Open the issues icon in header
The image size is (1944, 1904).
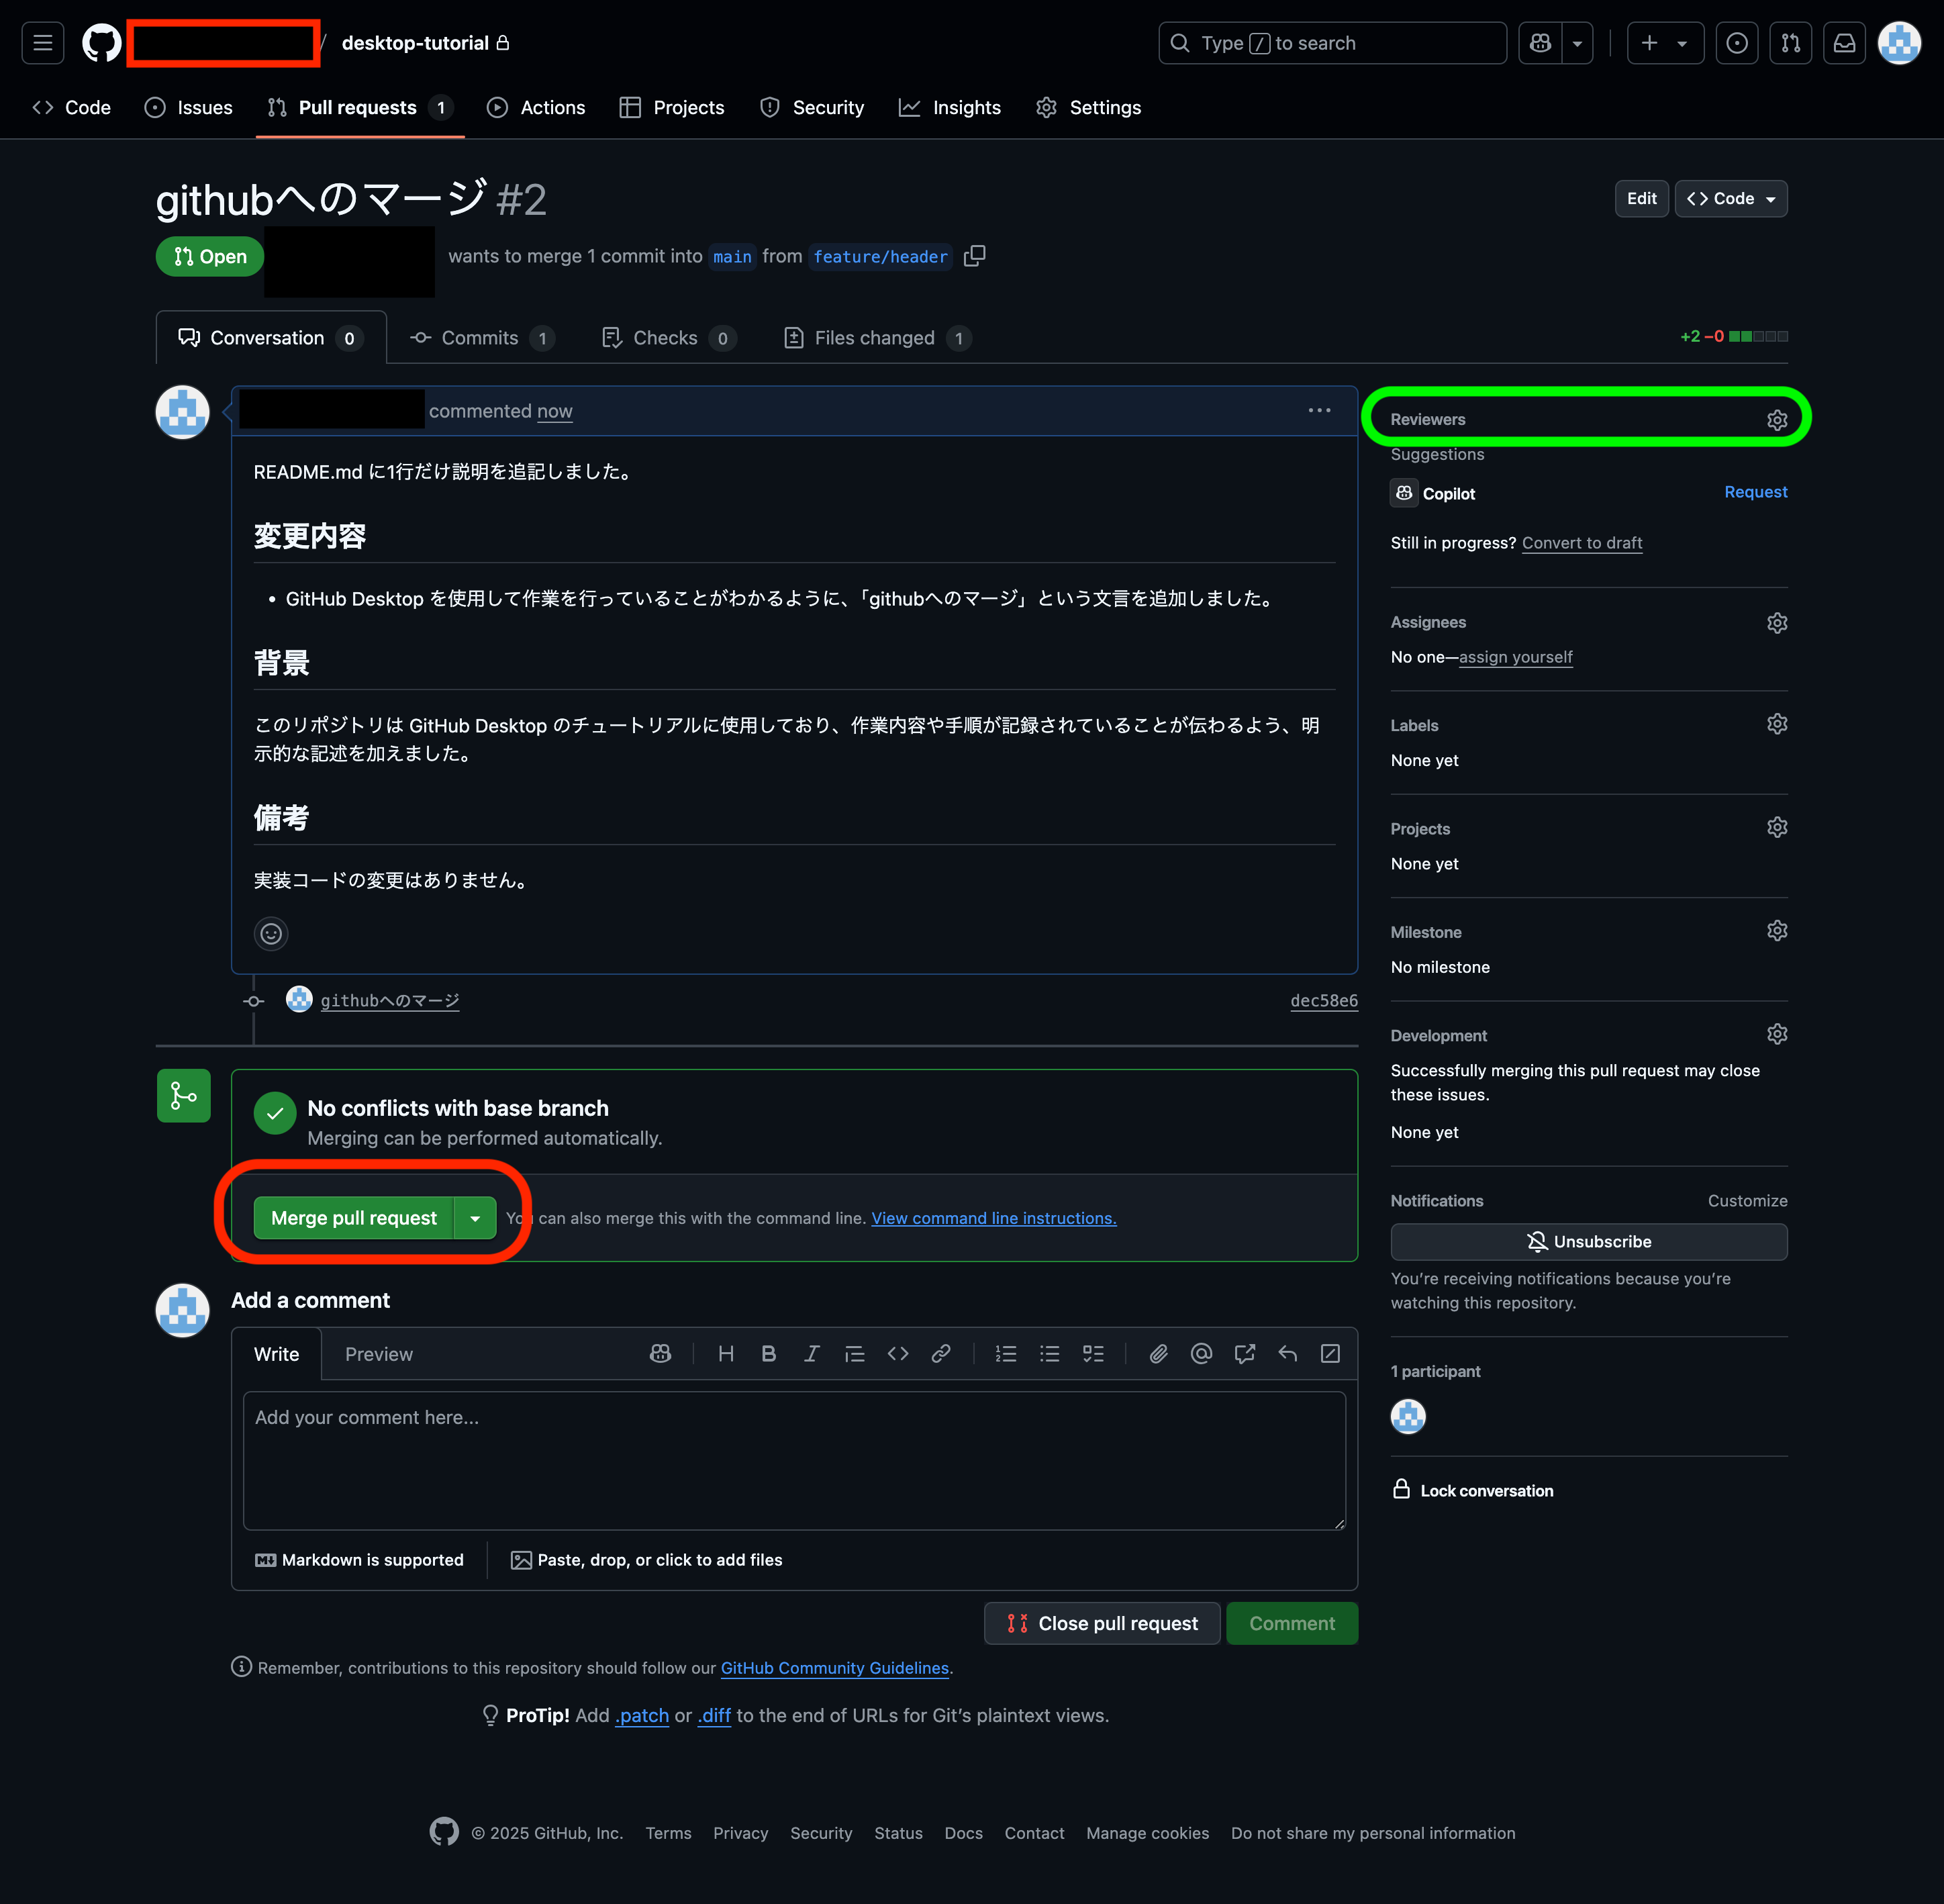point(1737,43)
